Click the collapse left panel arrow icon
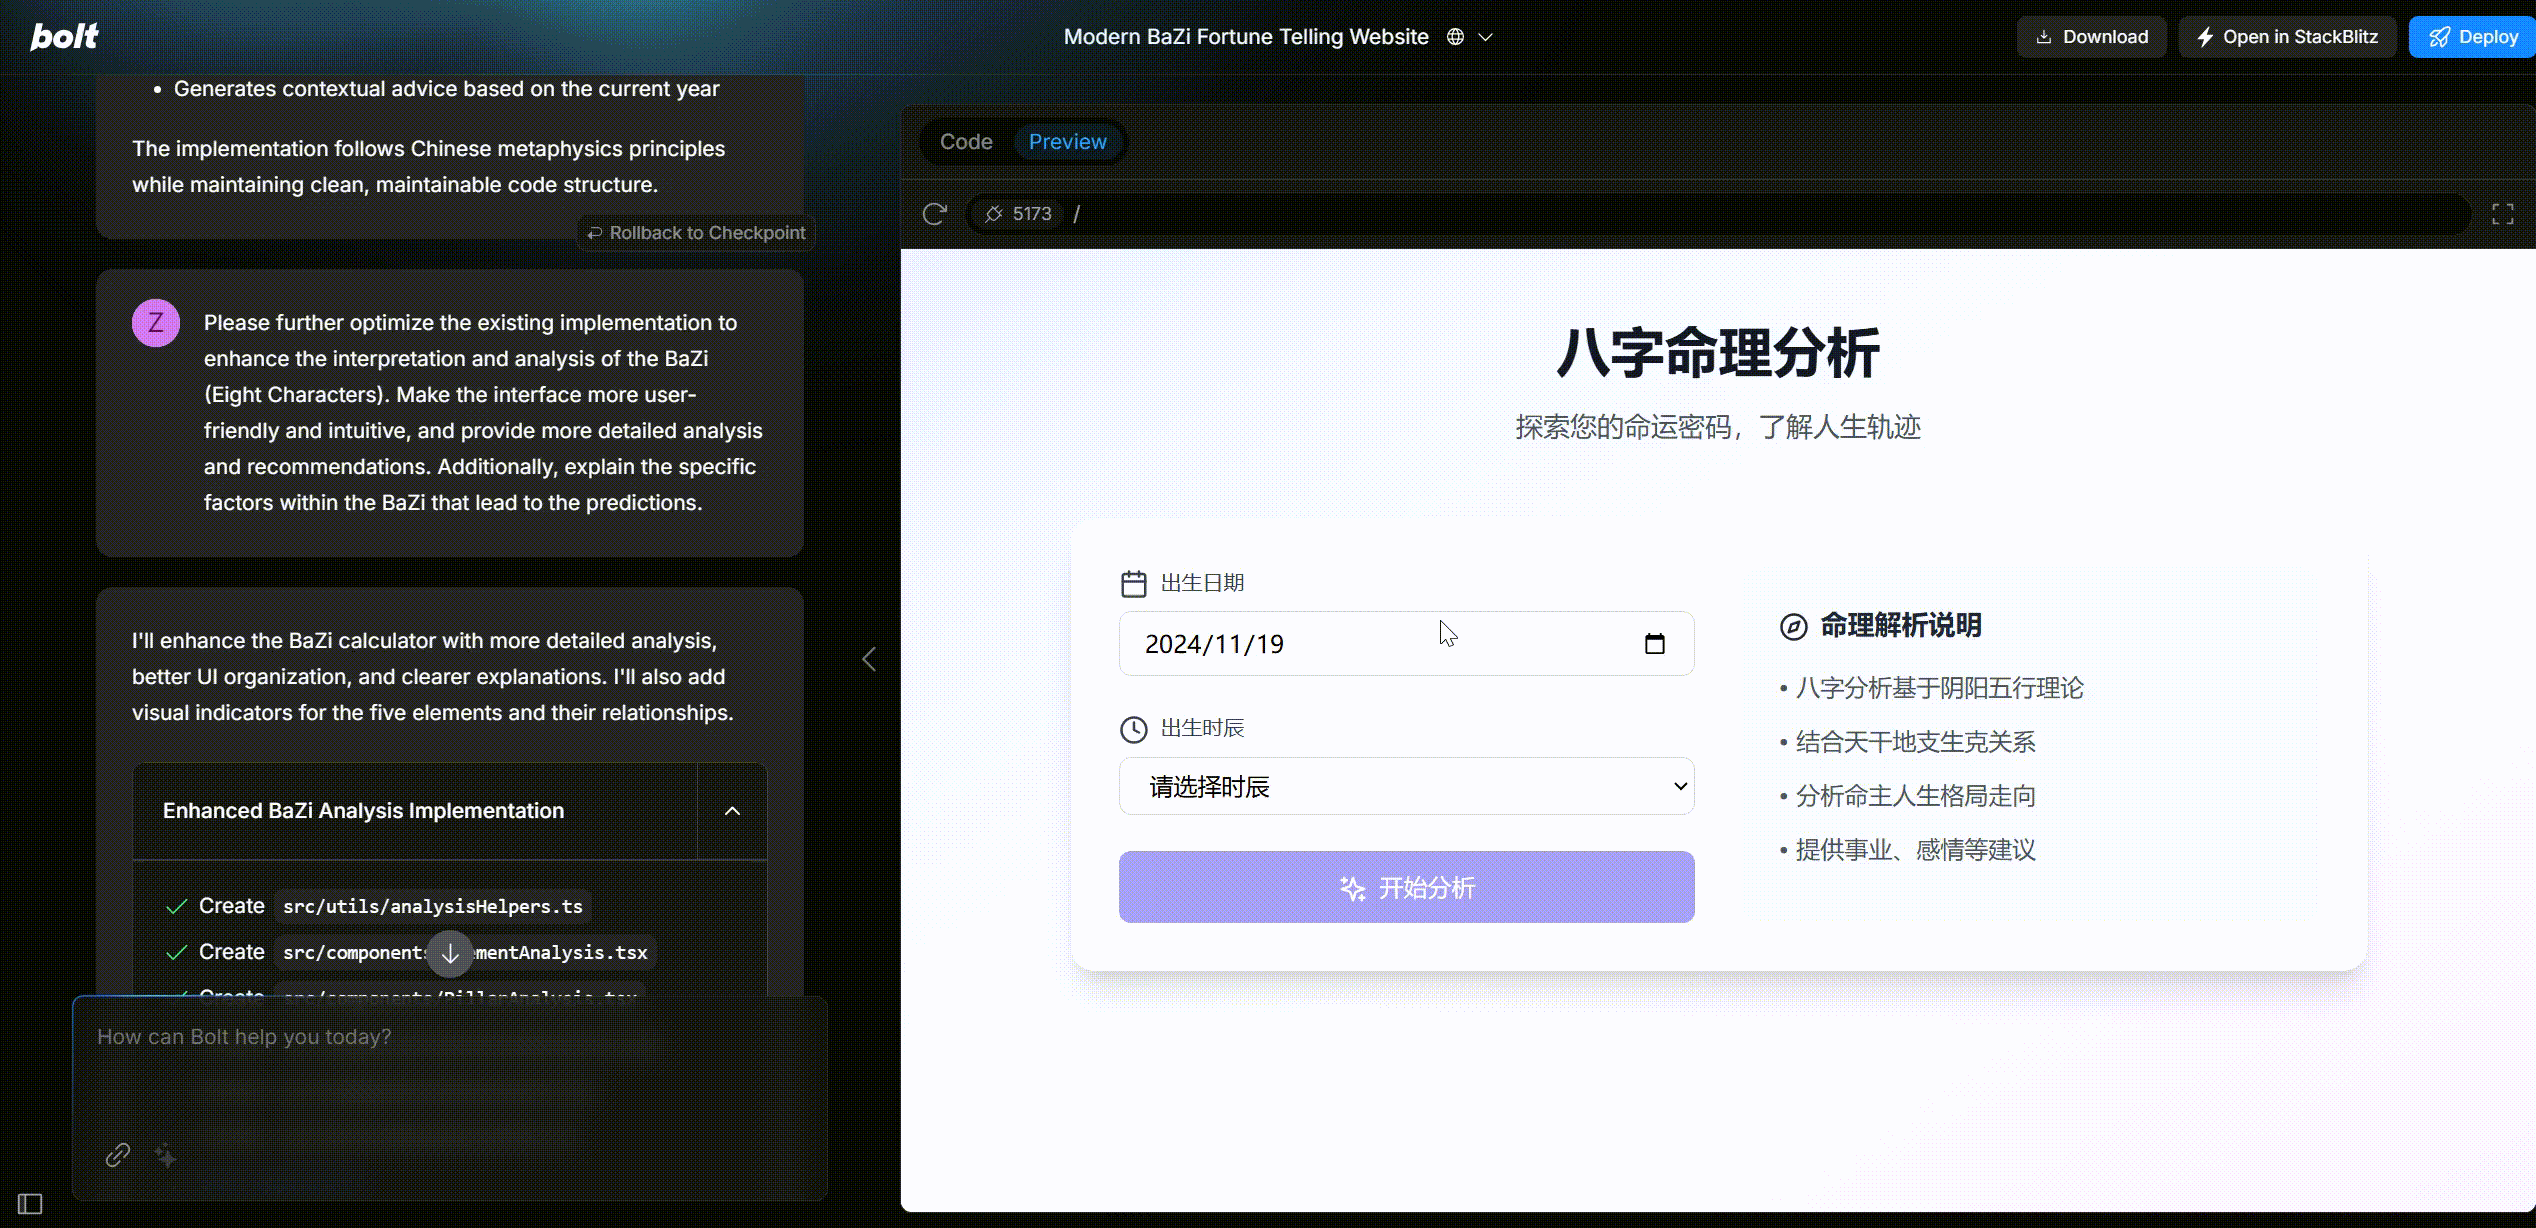 coord(870,660)
